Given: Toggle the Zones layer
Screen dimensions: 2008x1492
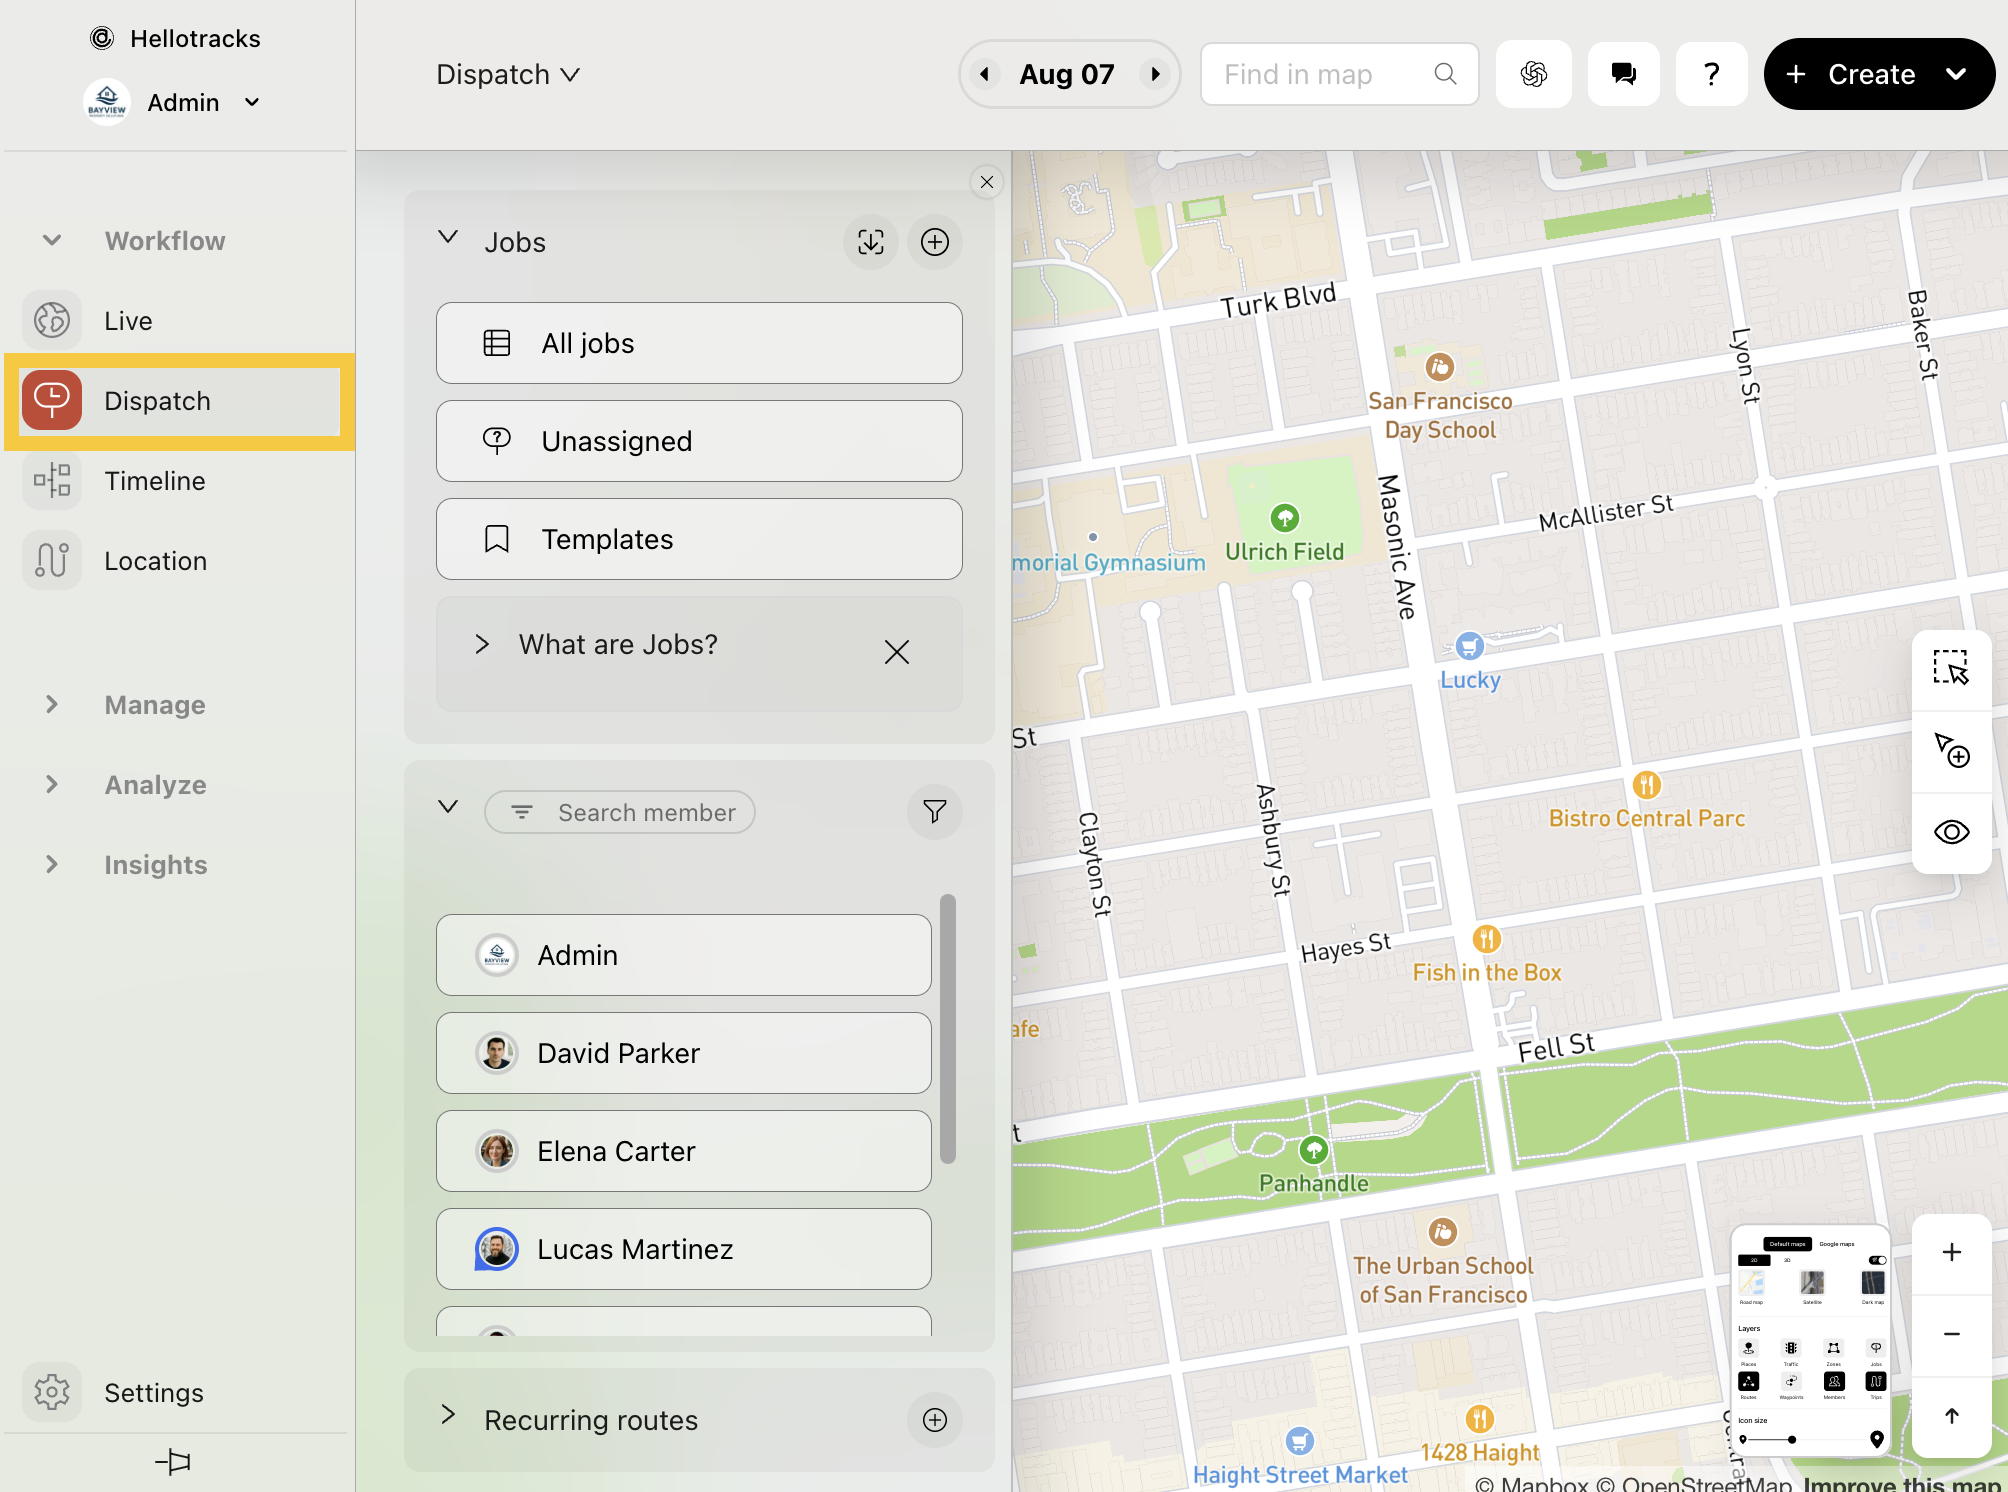Looking at the screenshot, I should pyautogui.click(x=1834, y=1348).
